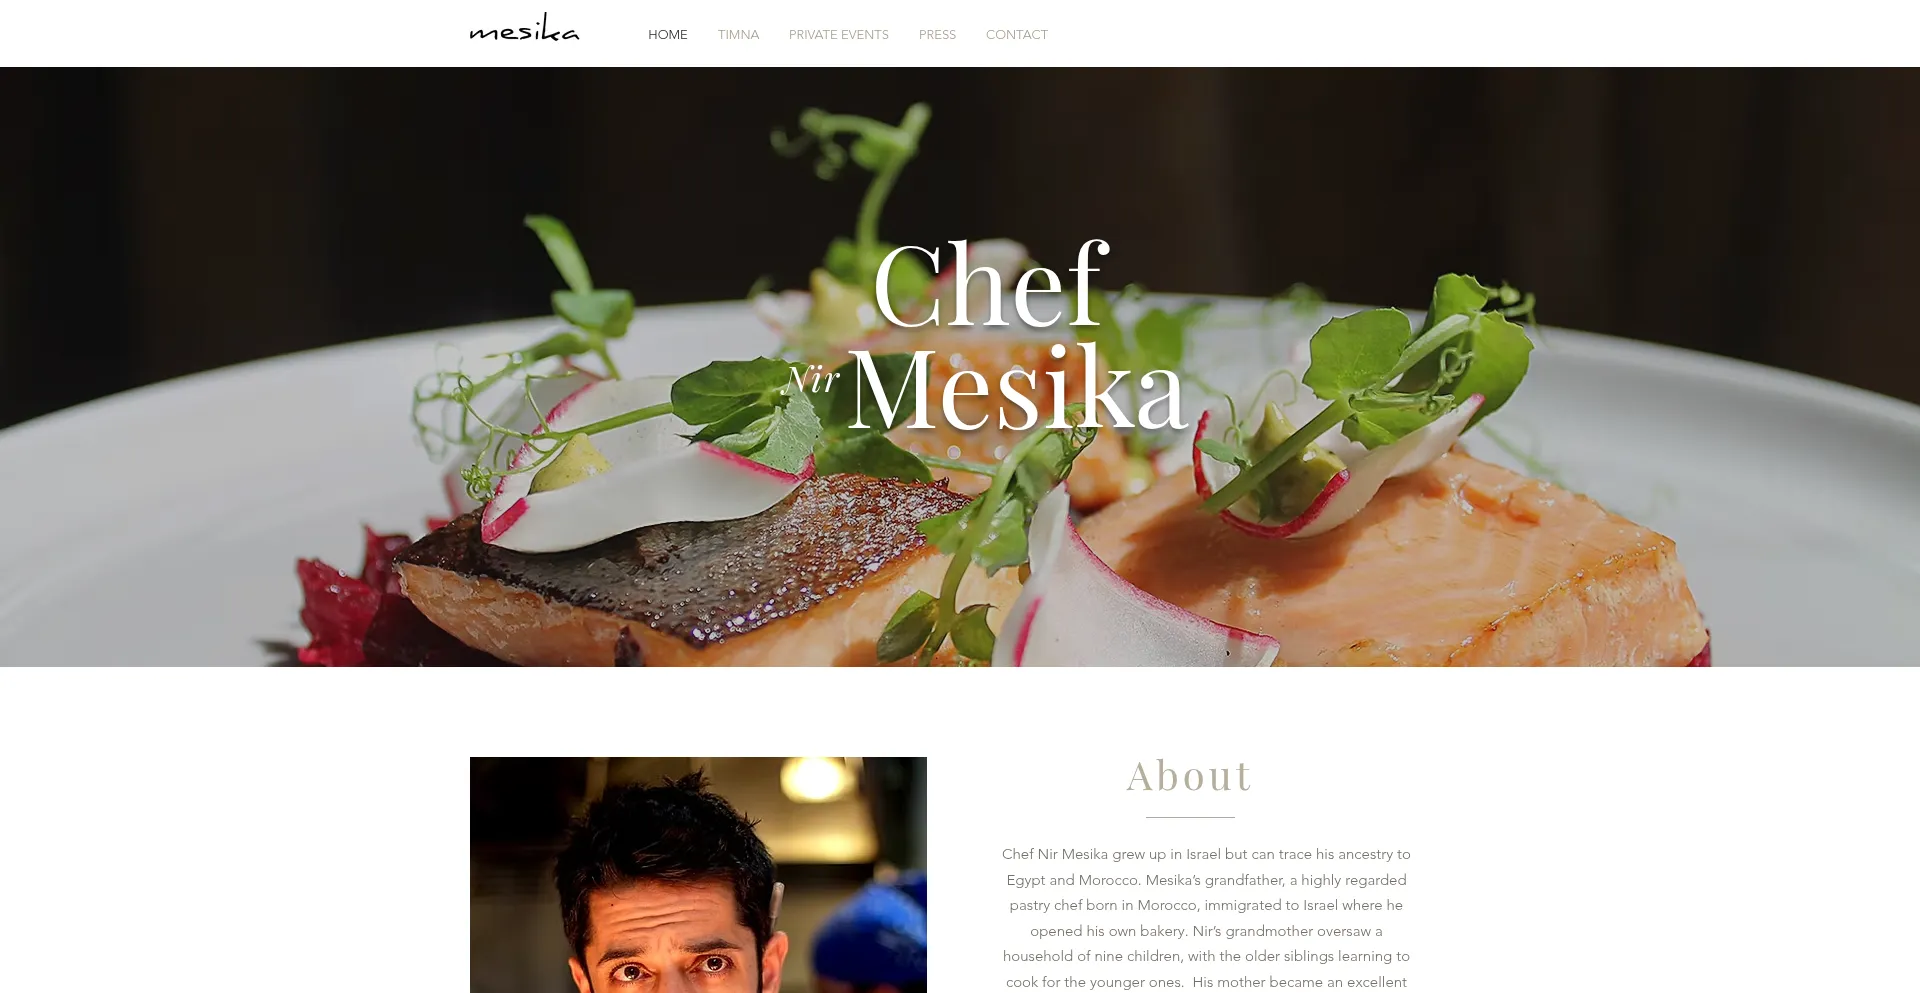Screen dimensions: 1920x993
Task: Open PRIVATE EVENTS in the navigation bar
Action: coord(838,35)
